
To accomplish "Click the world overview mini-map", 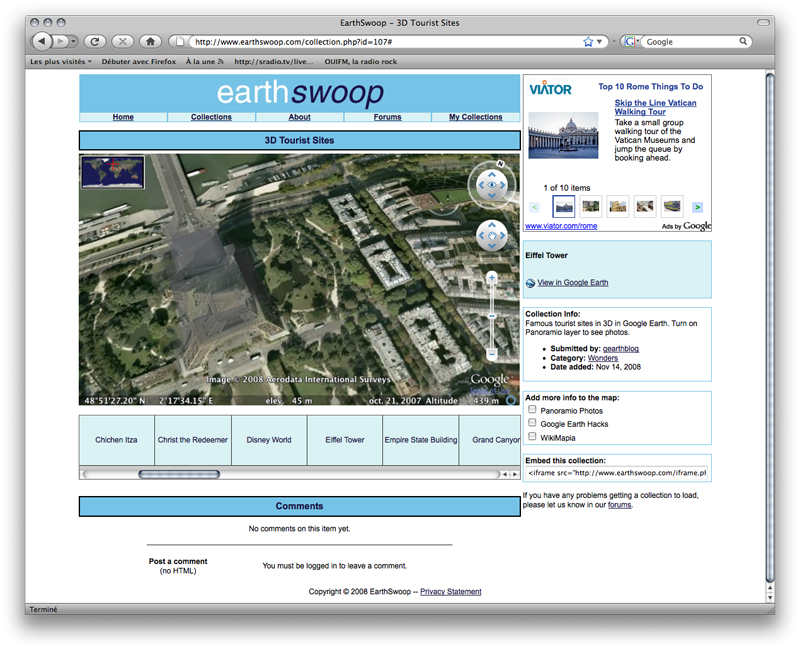I will [x=113, y=172].
